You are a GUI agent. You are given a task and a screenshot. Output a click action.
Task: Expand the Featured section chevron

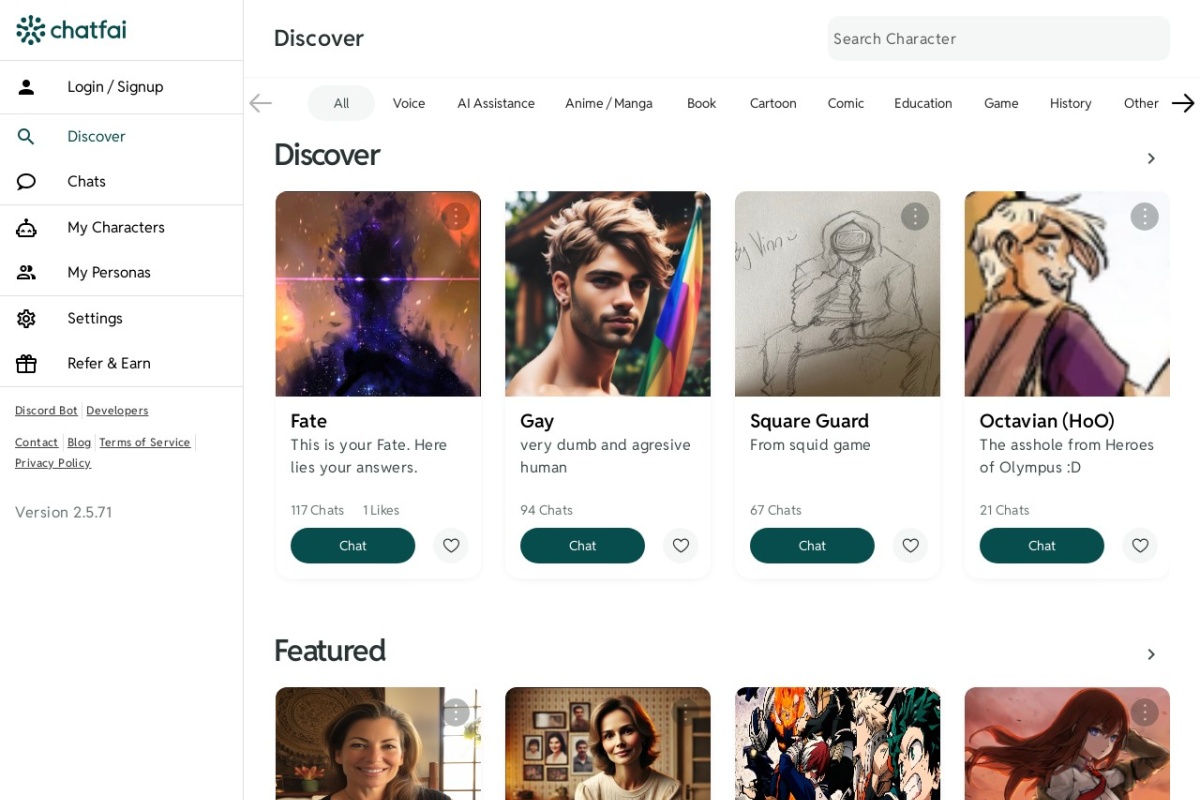1151,654
